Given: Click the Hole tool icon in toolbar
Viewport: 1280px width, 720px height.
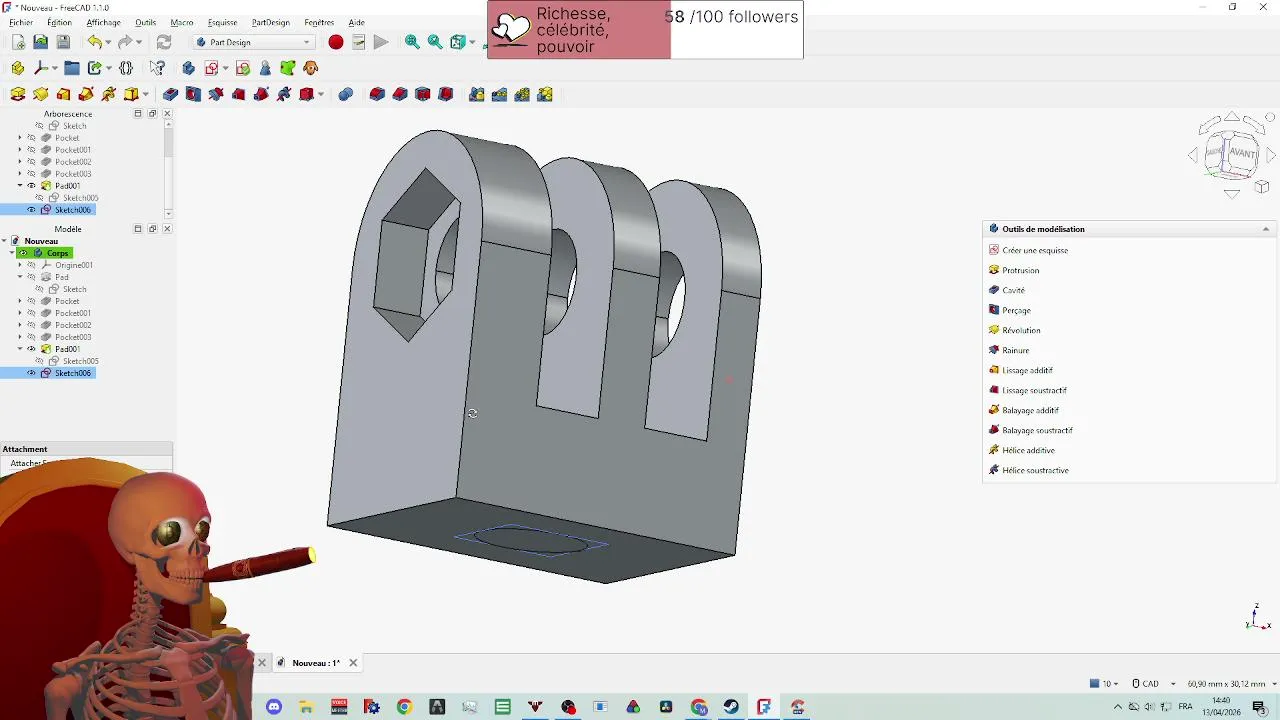Looking at the screenshot, I should (x=193, y=94).
